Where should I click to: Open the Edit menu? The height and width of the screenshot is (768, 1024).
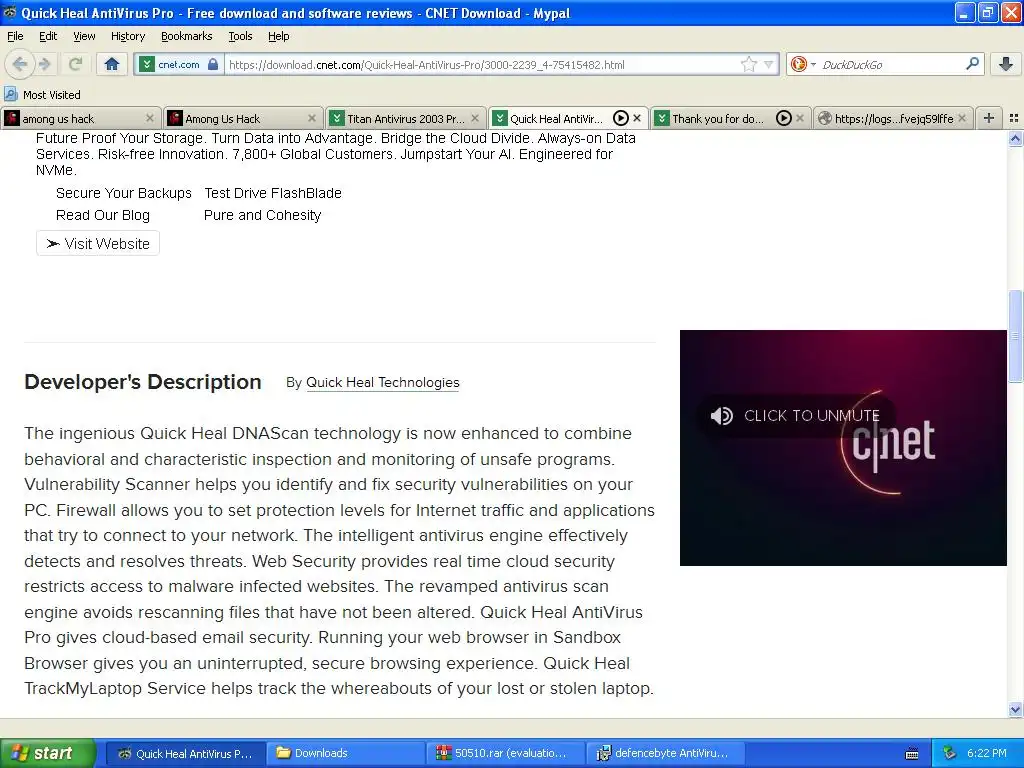point(48,36)
